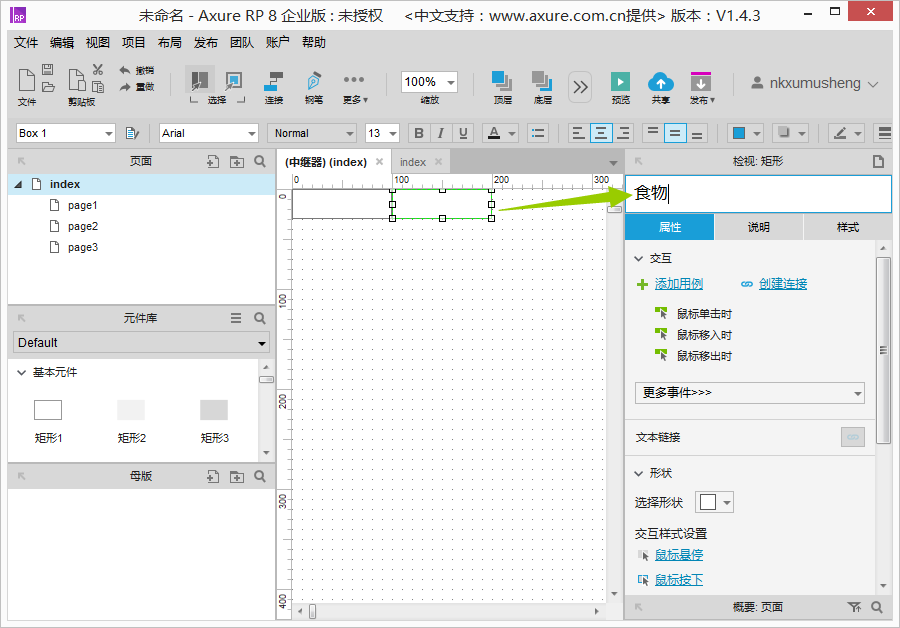Click the 鼠标悬停 style link
Screen dimensions: 900x628
(678, 555)
